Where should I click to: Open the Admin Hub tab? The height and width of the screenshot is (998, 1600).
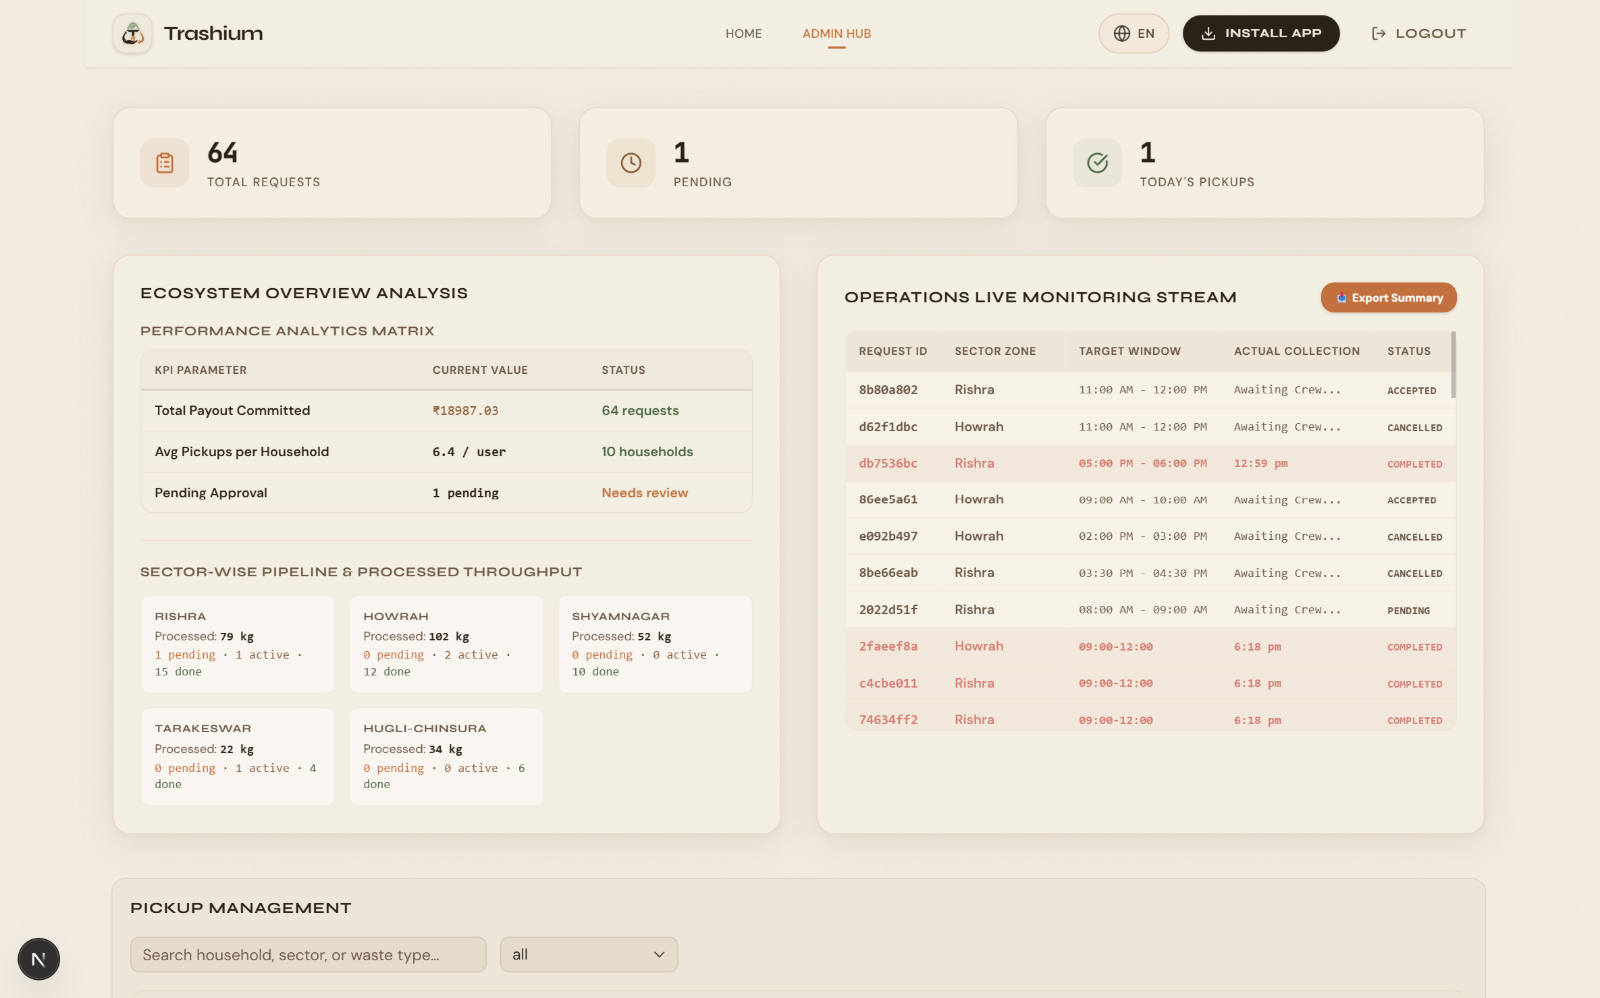pos(836,34)
